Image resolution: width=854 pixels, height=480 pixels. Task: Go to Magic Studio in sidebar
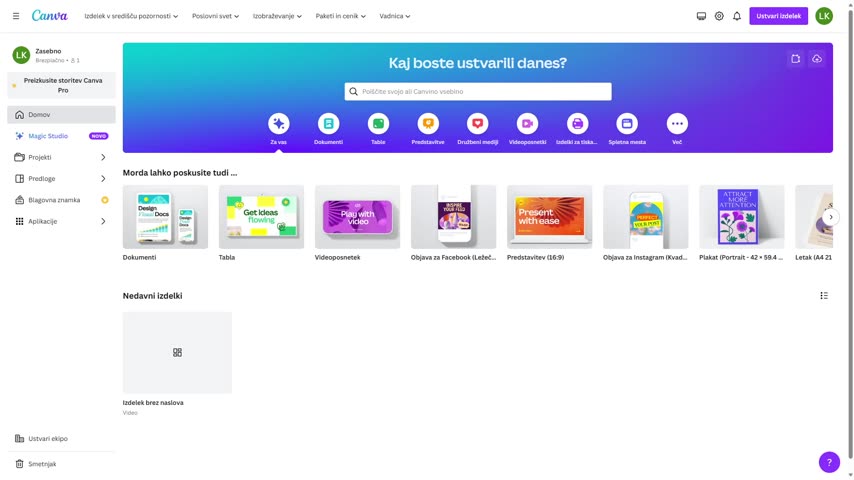[x=48, y=136]
